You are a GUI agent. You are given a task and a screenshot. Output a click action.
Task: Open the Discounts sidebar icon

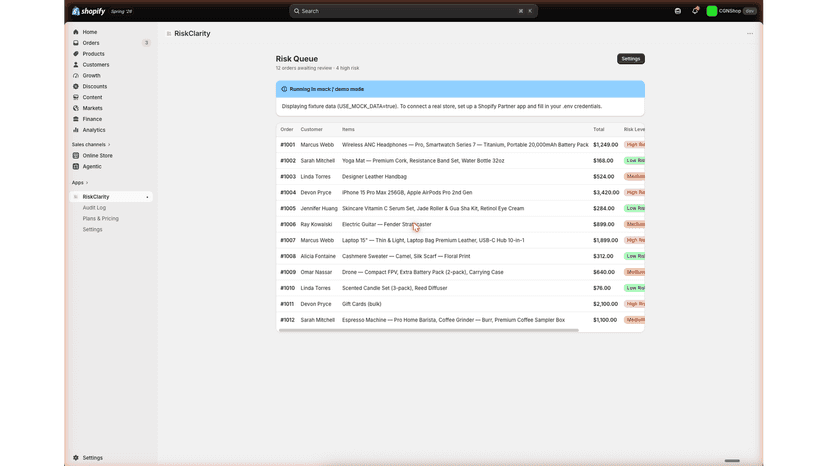[x=76, y=86]
